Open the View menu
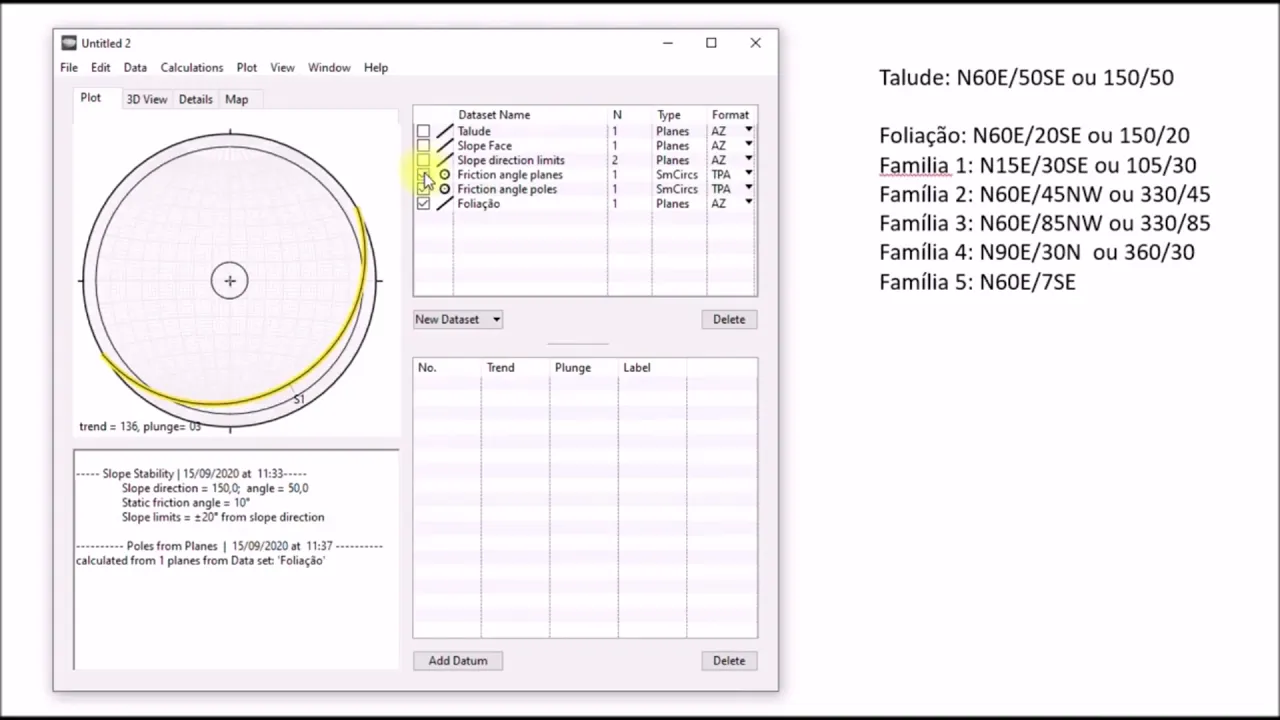1280x720 pixels. point(282,68)
